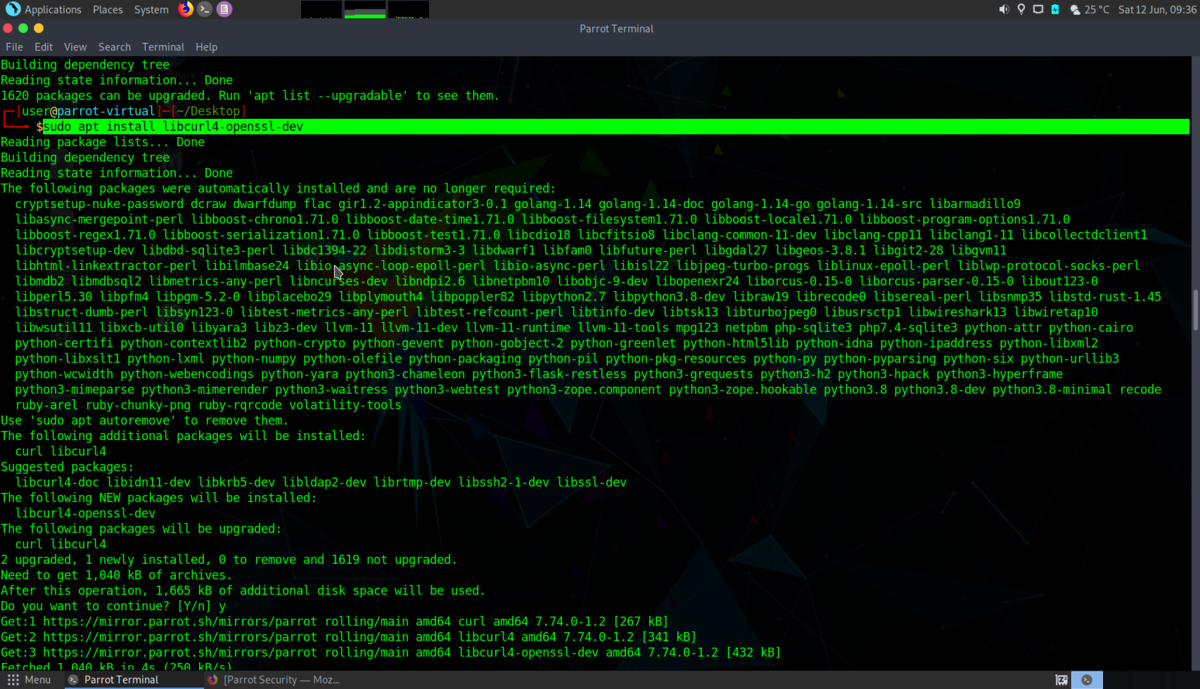Click the Parrot Terminal window title bar text
Viewport: 1200px width, 689px height.
pos(616,28)
